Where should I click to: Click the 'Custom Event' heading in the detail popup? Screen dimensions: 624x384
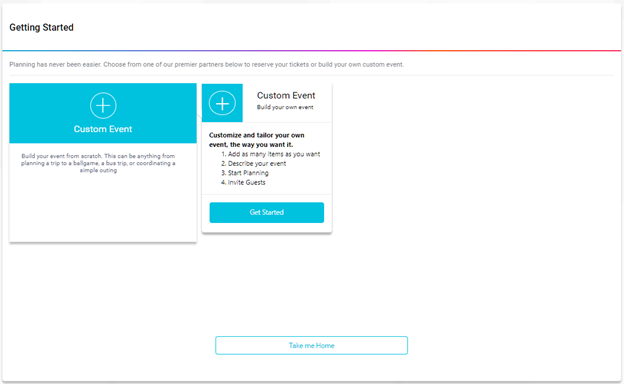(286, 96)
